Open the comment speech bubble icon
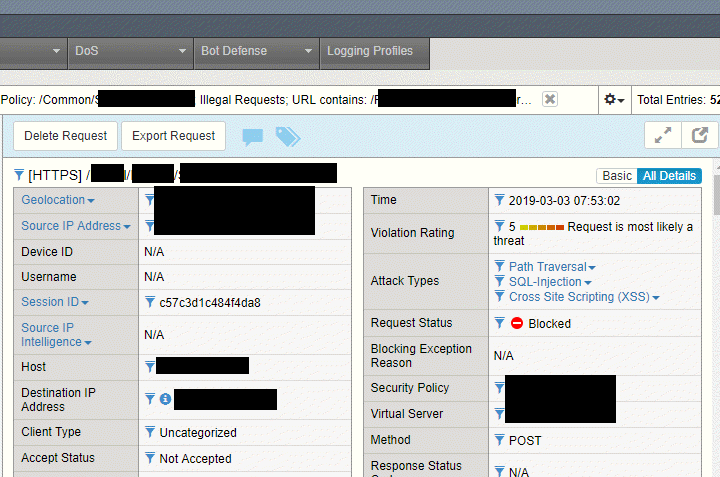The image size is (720, 477). [253, 137]
